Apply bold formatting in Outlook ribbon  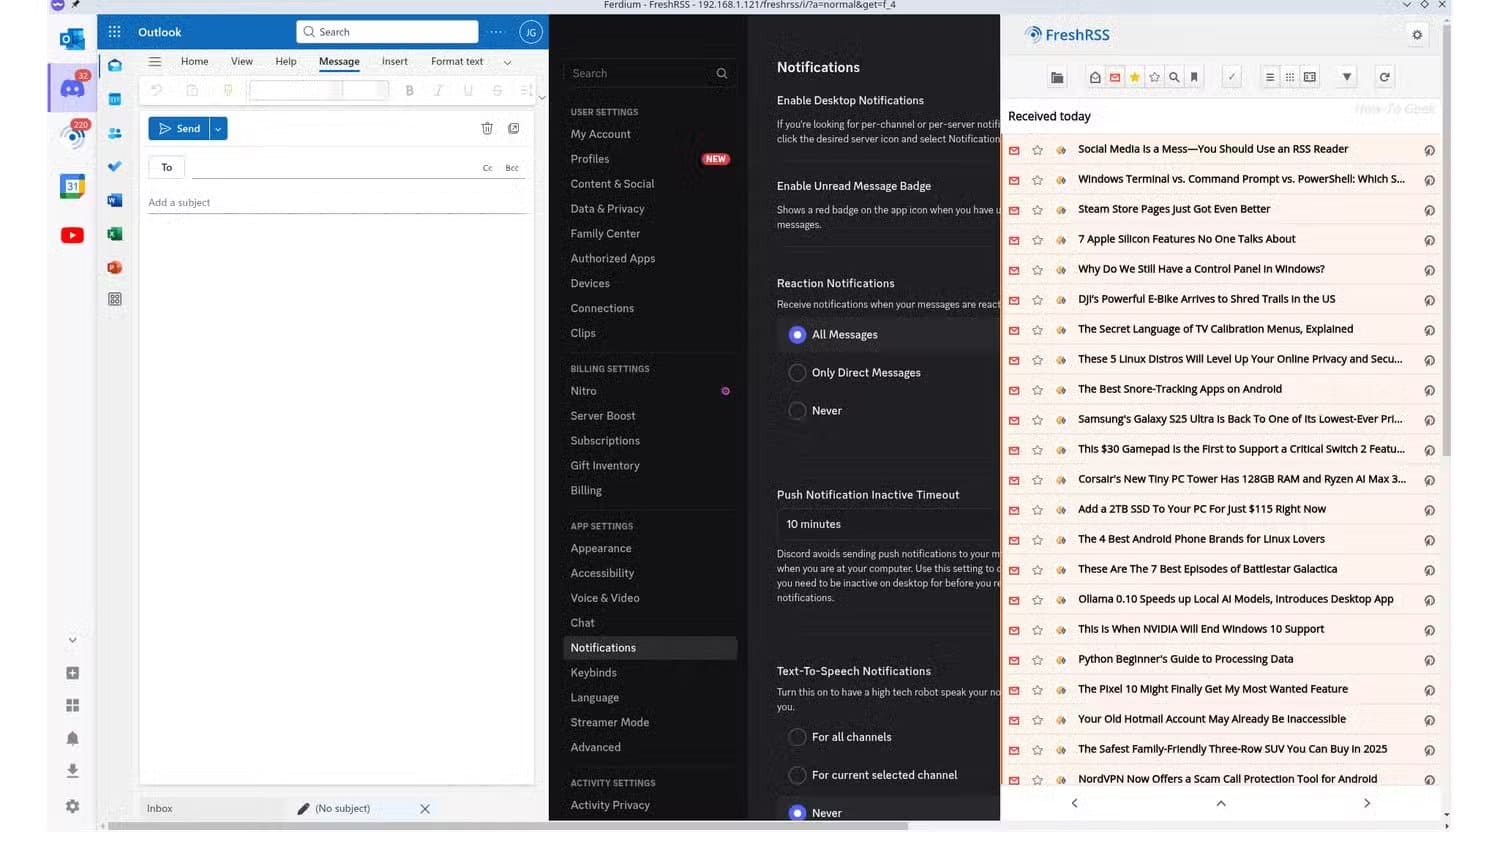(409, 90)
